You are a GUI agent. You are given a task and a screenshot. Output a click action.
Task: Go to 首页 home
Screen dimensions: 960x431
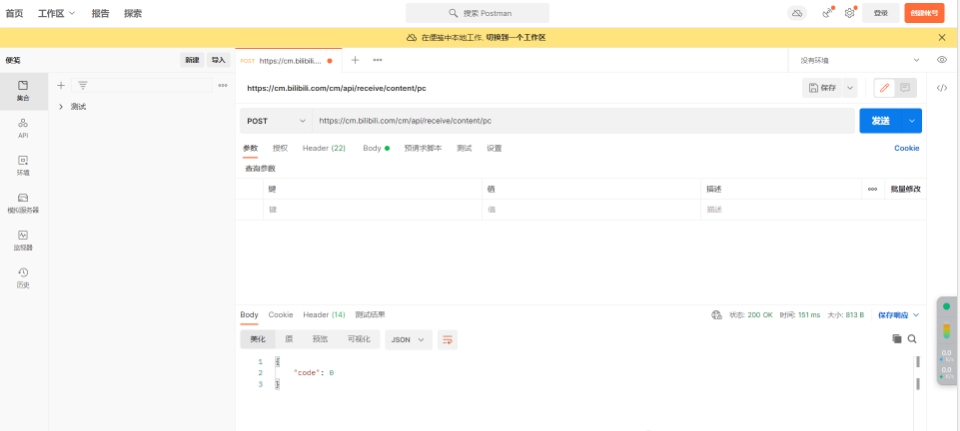tap(14, 13)
